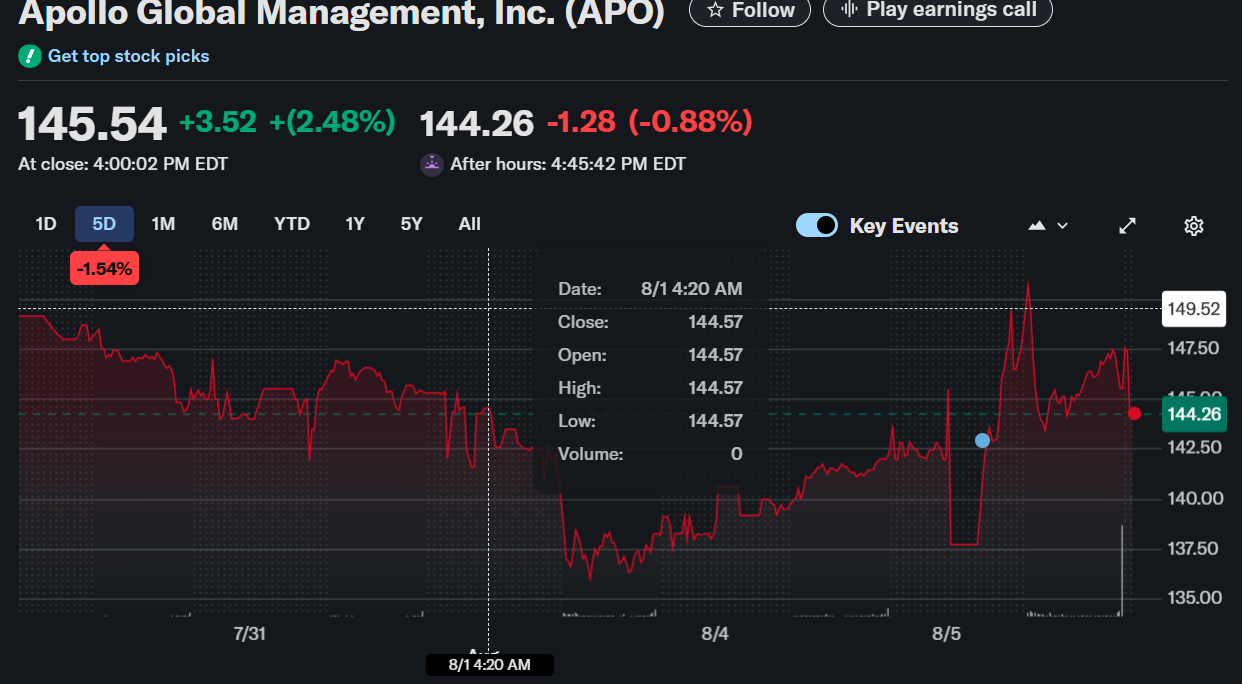Click the 140.00 price axis label
The image size is (1242, 684).
point(1193,498)
